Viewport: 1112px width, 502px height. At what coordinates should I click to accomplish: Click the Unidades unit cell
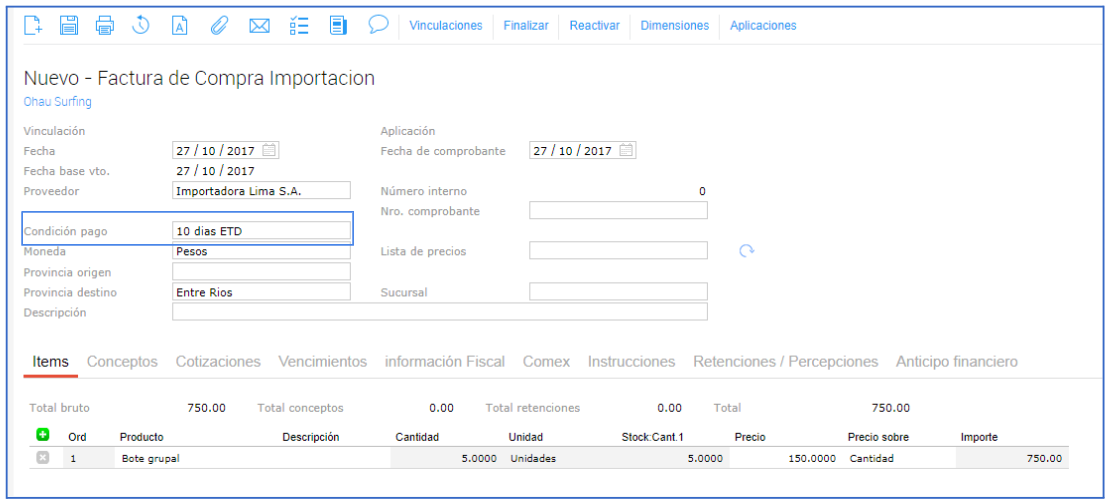560,458
